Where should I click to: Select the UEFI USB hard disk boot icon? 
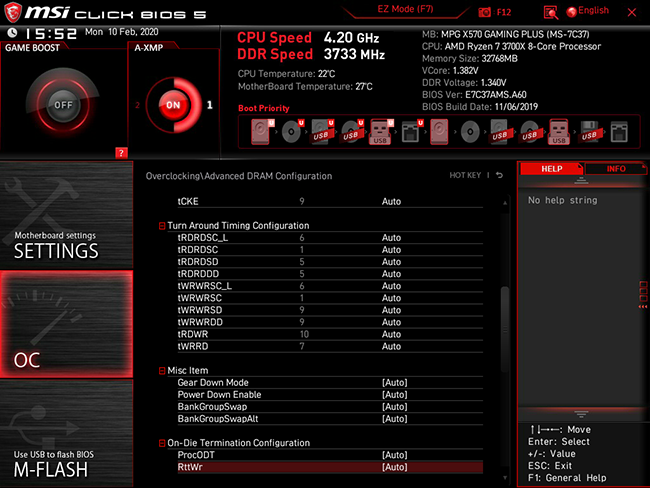pos(323,131)
